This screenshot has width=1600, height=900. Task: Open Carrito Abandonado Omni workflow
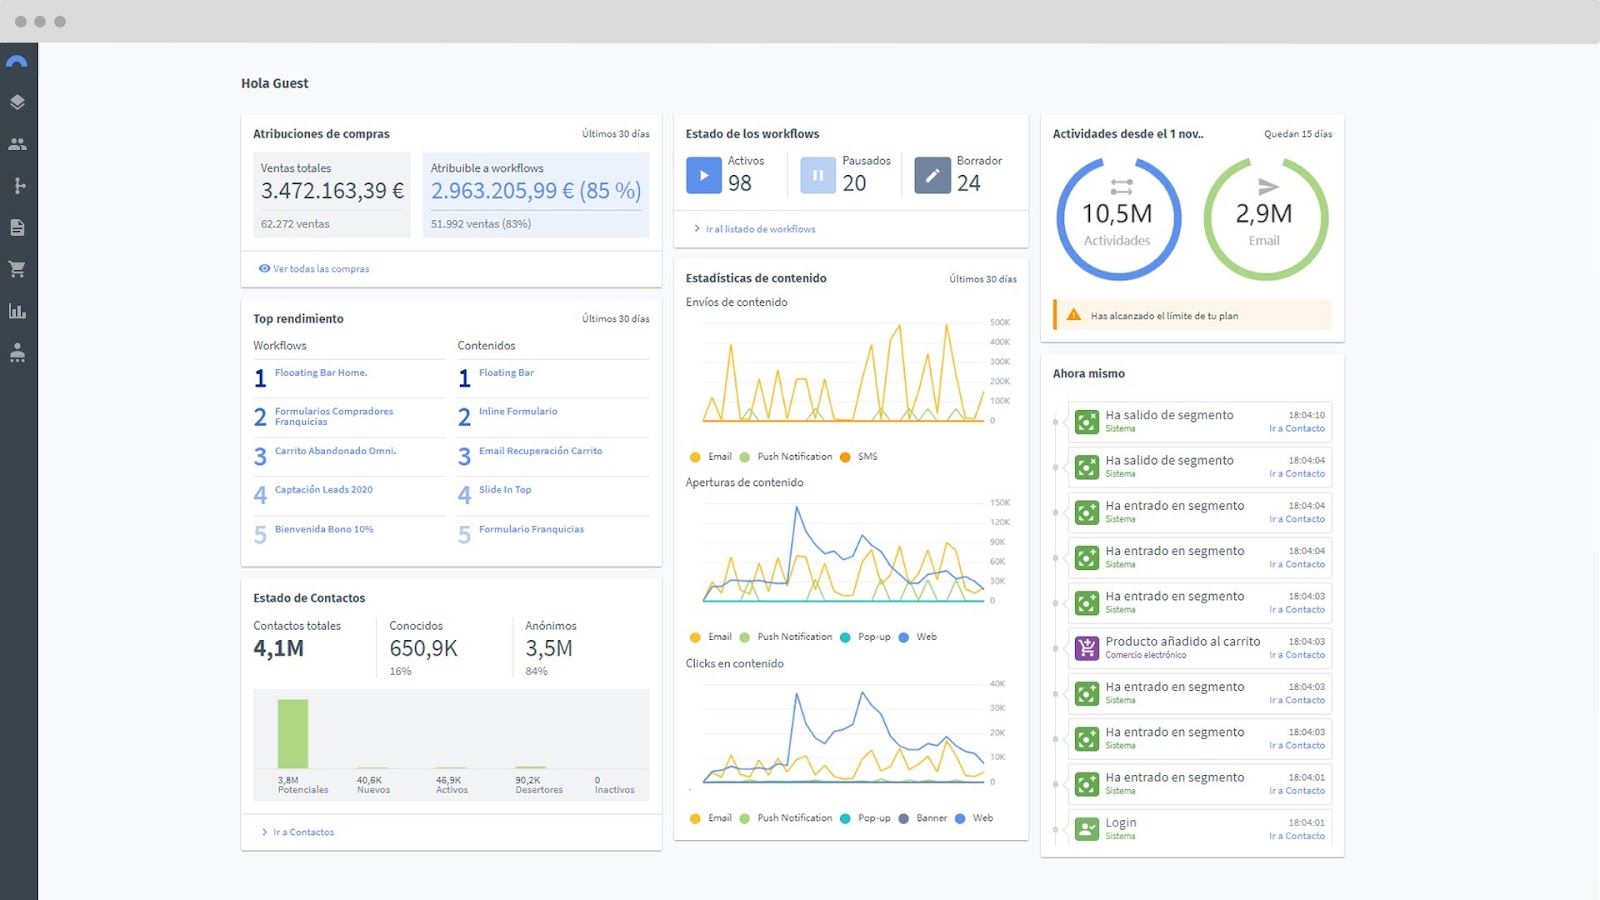pyautogui.click(x=335, y=451)
